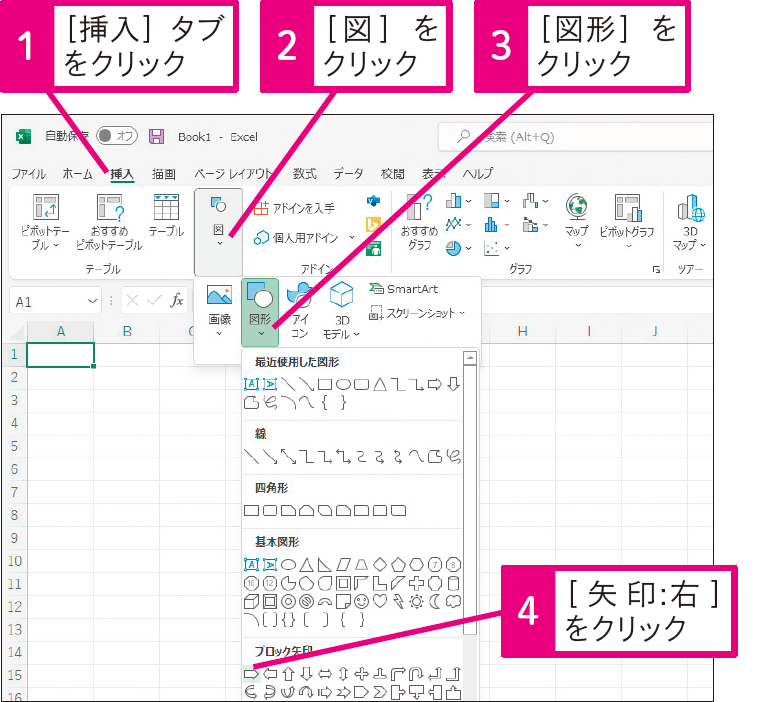
Task: Click the Bing Maps add-in icon
Action: tap(374, 224)
